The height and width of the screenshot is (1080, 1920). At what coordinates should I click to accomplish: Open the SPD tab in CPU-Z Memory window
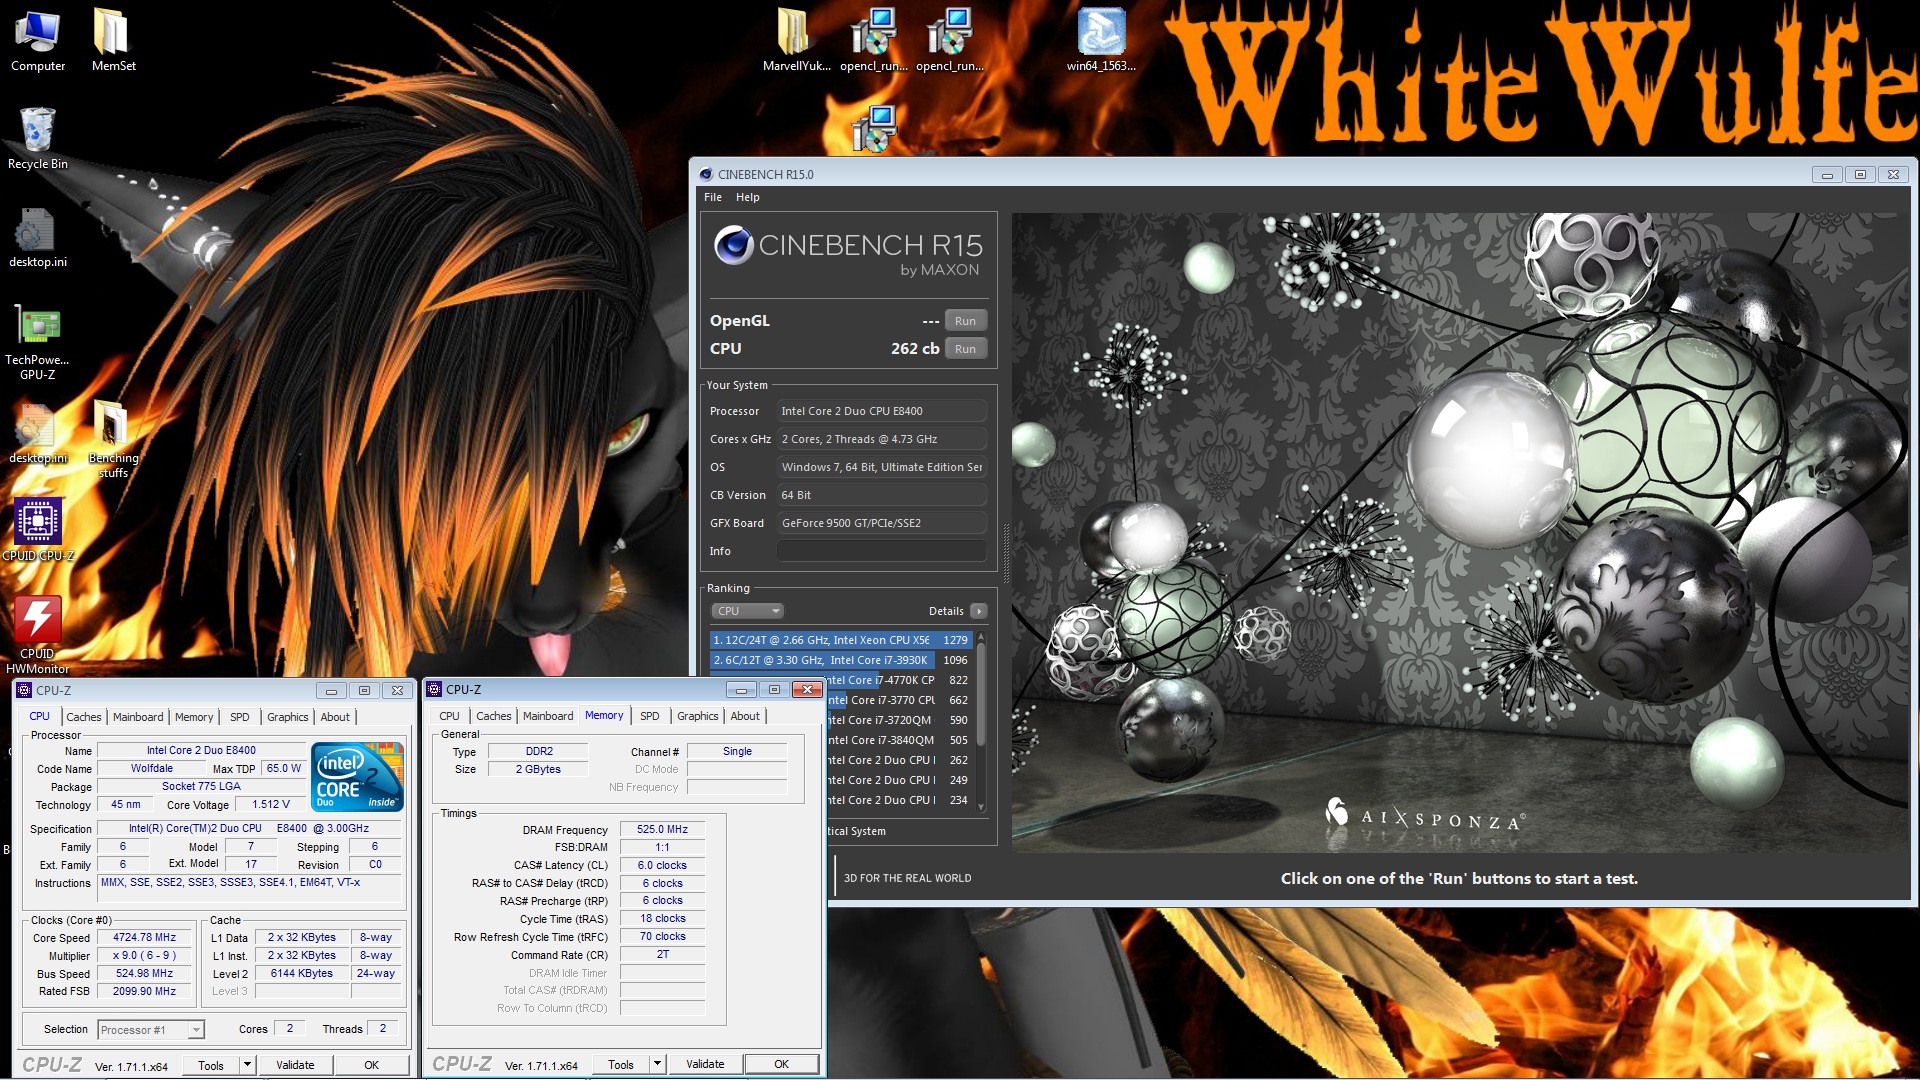(x=650, y=716)
